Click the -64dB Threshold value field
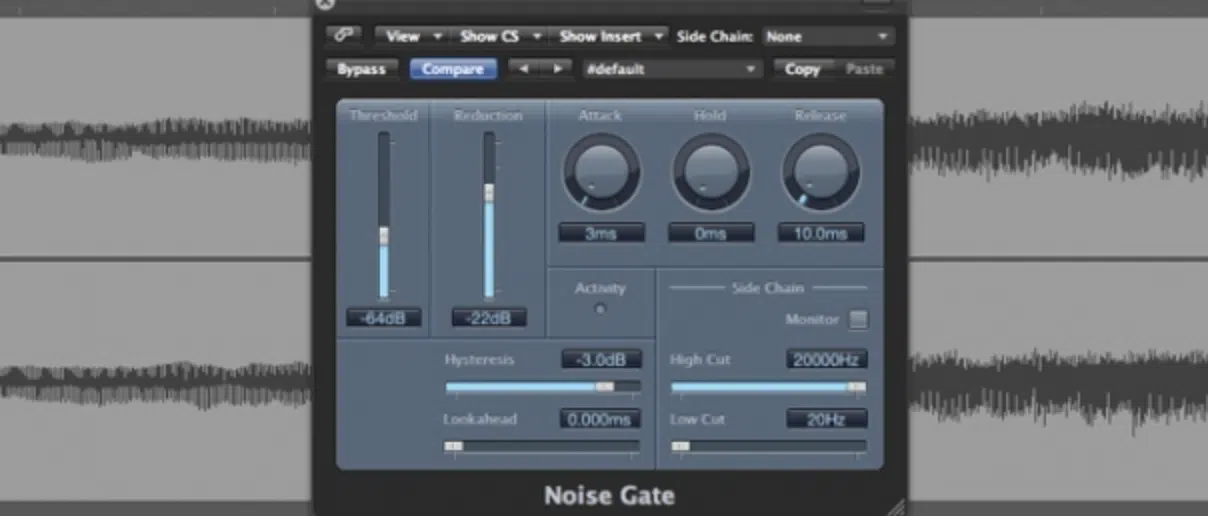This screenshot has height=516, width=1208. [x=384, y=318]
